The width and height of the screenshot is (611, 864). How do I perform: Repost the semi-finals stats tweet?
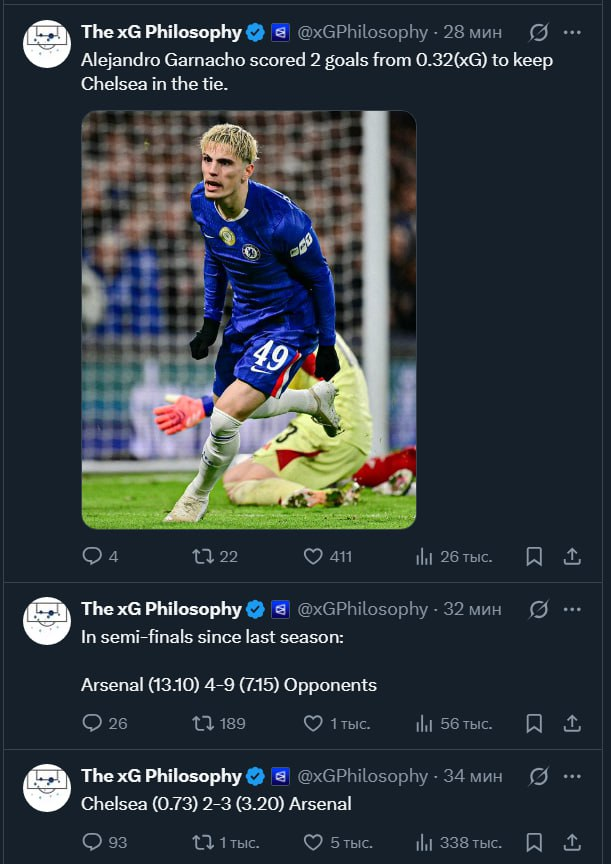tap(204, 722)
